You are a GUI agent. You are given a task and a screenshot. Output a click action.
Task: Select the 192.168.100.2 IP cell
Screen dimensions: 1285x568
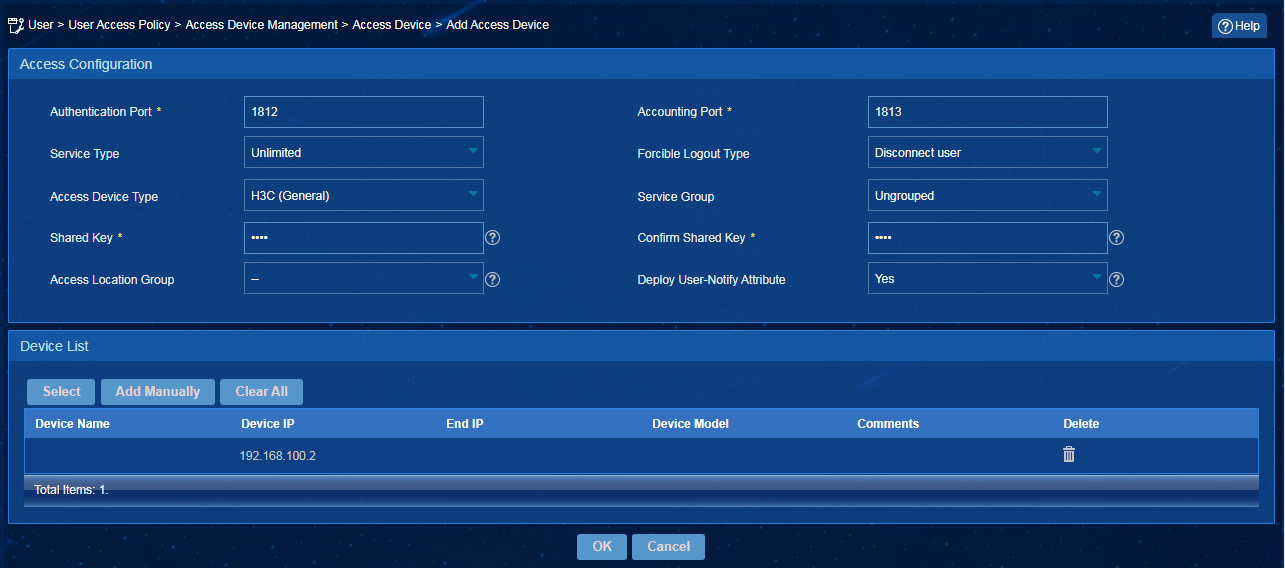pos(277,456)
